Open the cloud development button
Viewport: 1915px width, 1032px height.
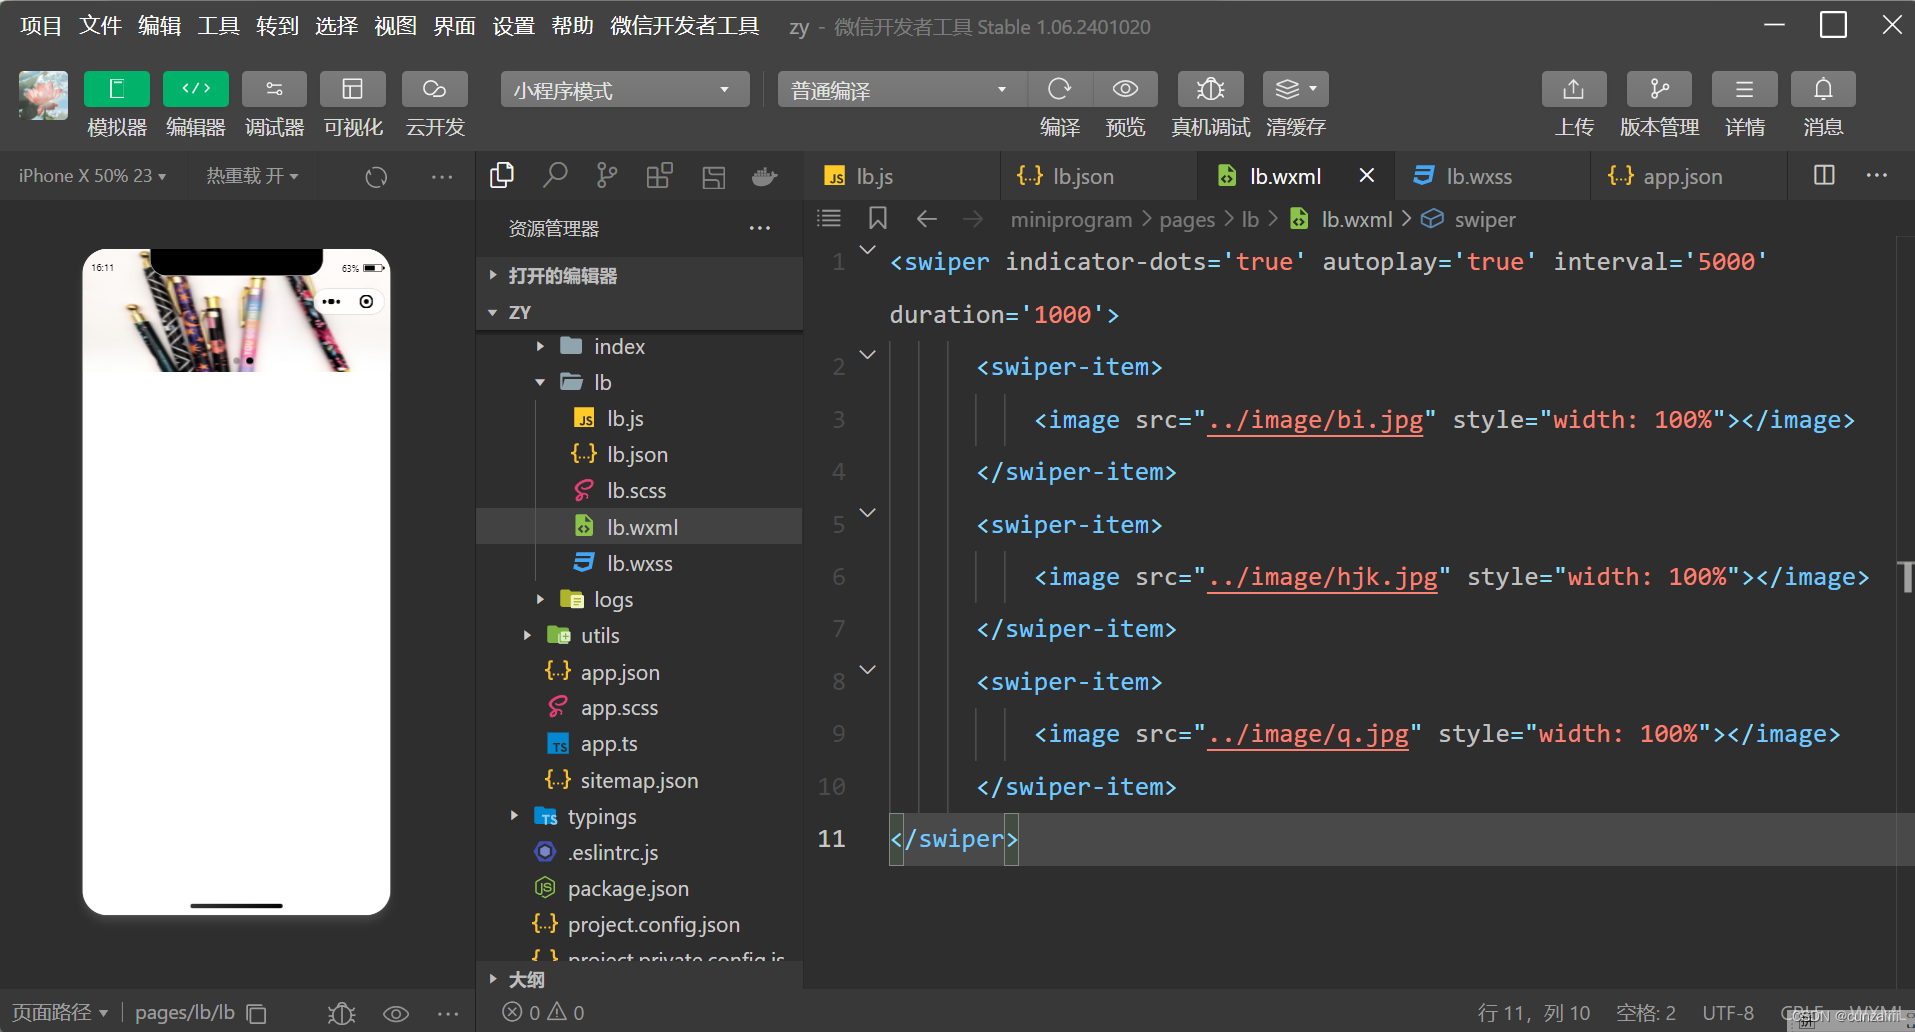(x=435, y=89)
